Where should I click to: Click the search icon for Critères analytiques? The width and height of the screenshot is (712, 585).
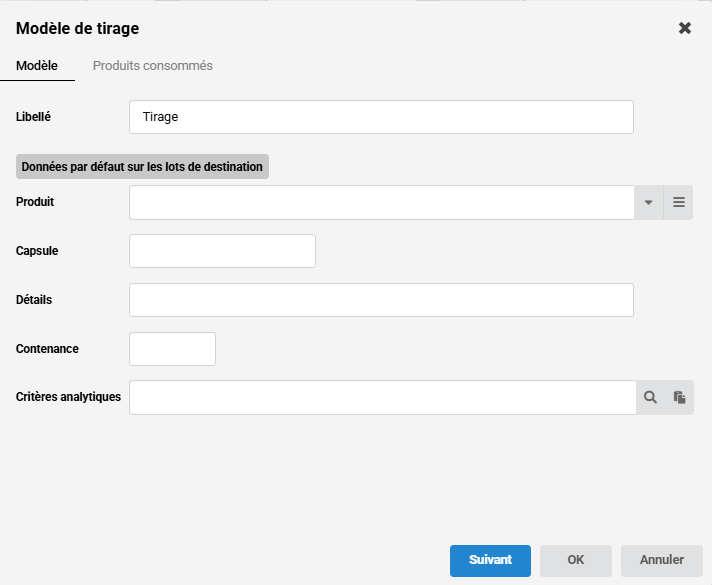click(x=650, y=397)
